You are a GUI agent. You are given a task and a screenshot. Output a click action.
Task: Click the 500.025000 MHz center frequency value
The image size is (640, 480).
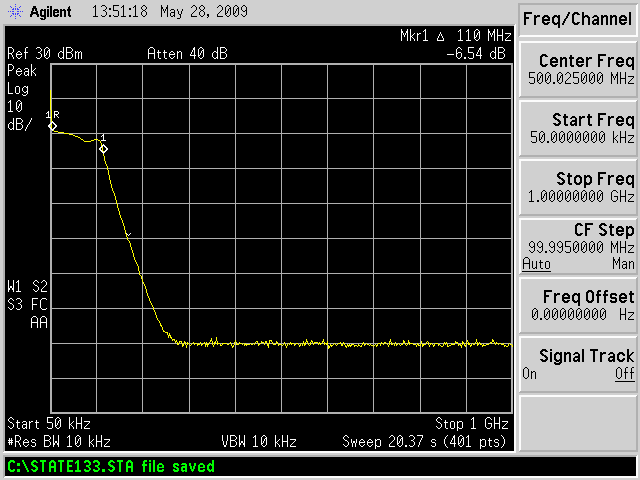[x=581, y=78]
